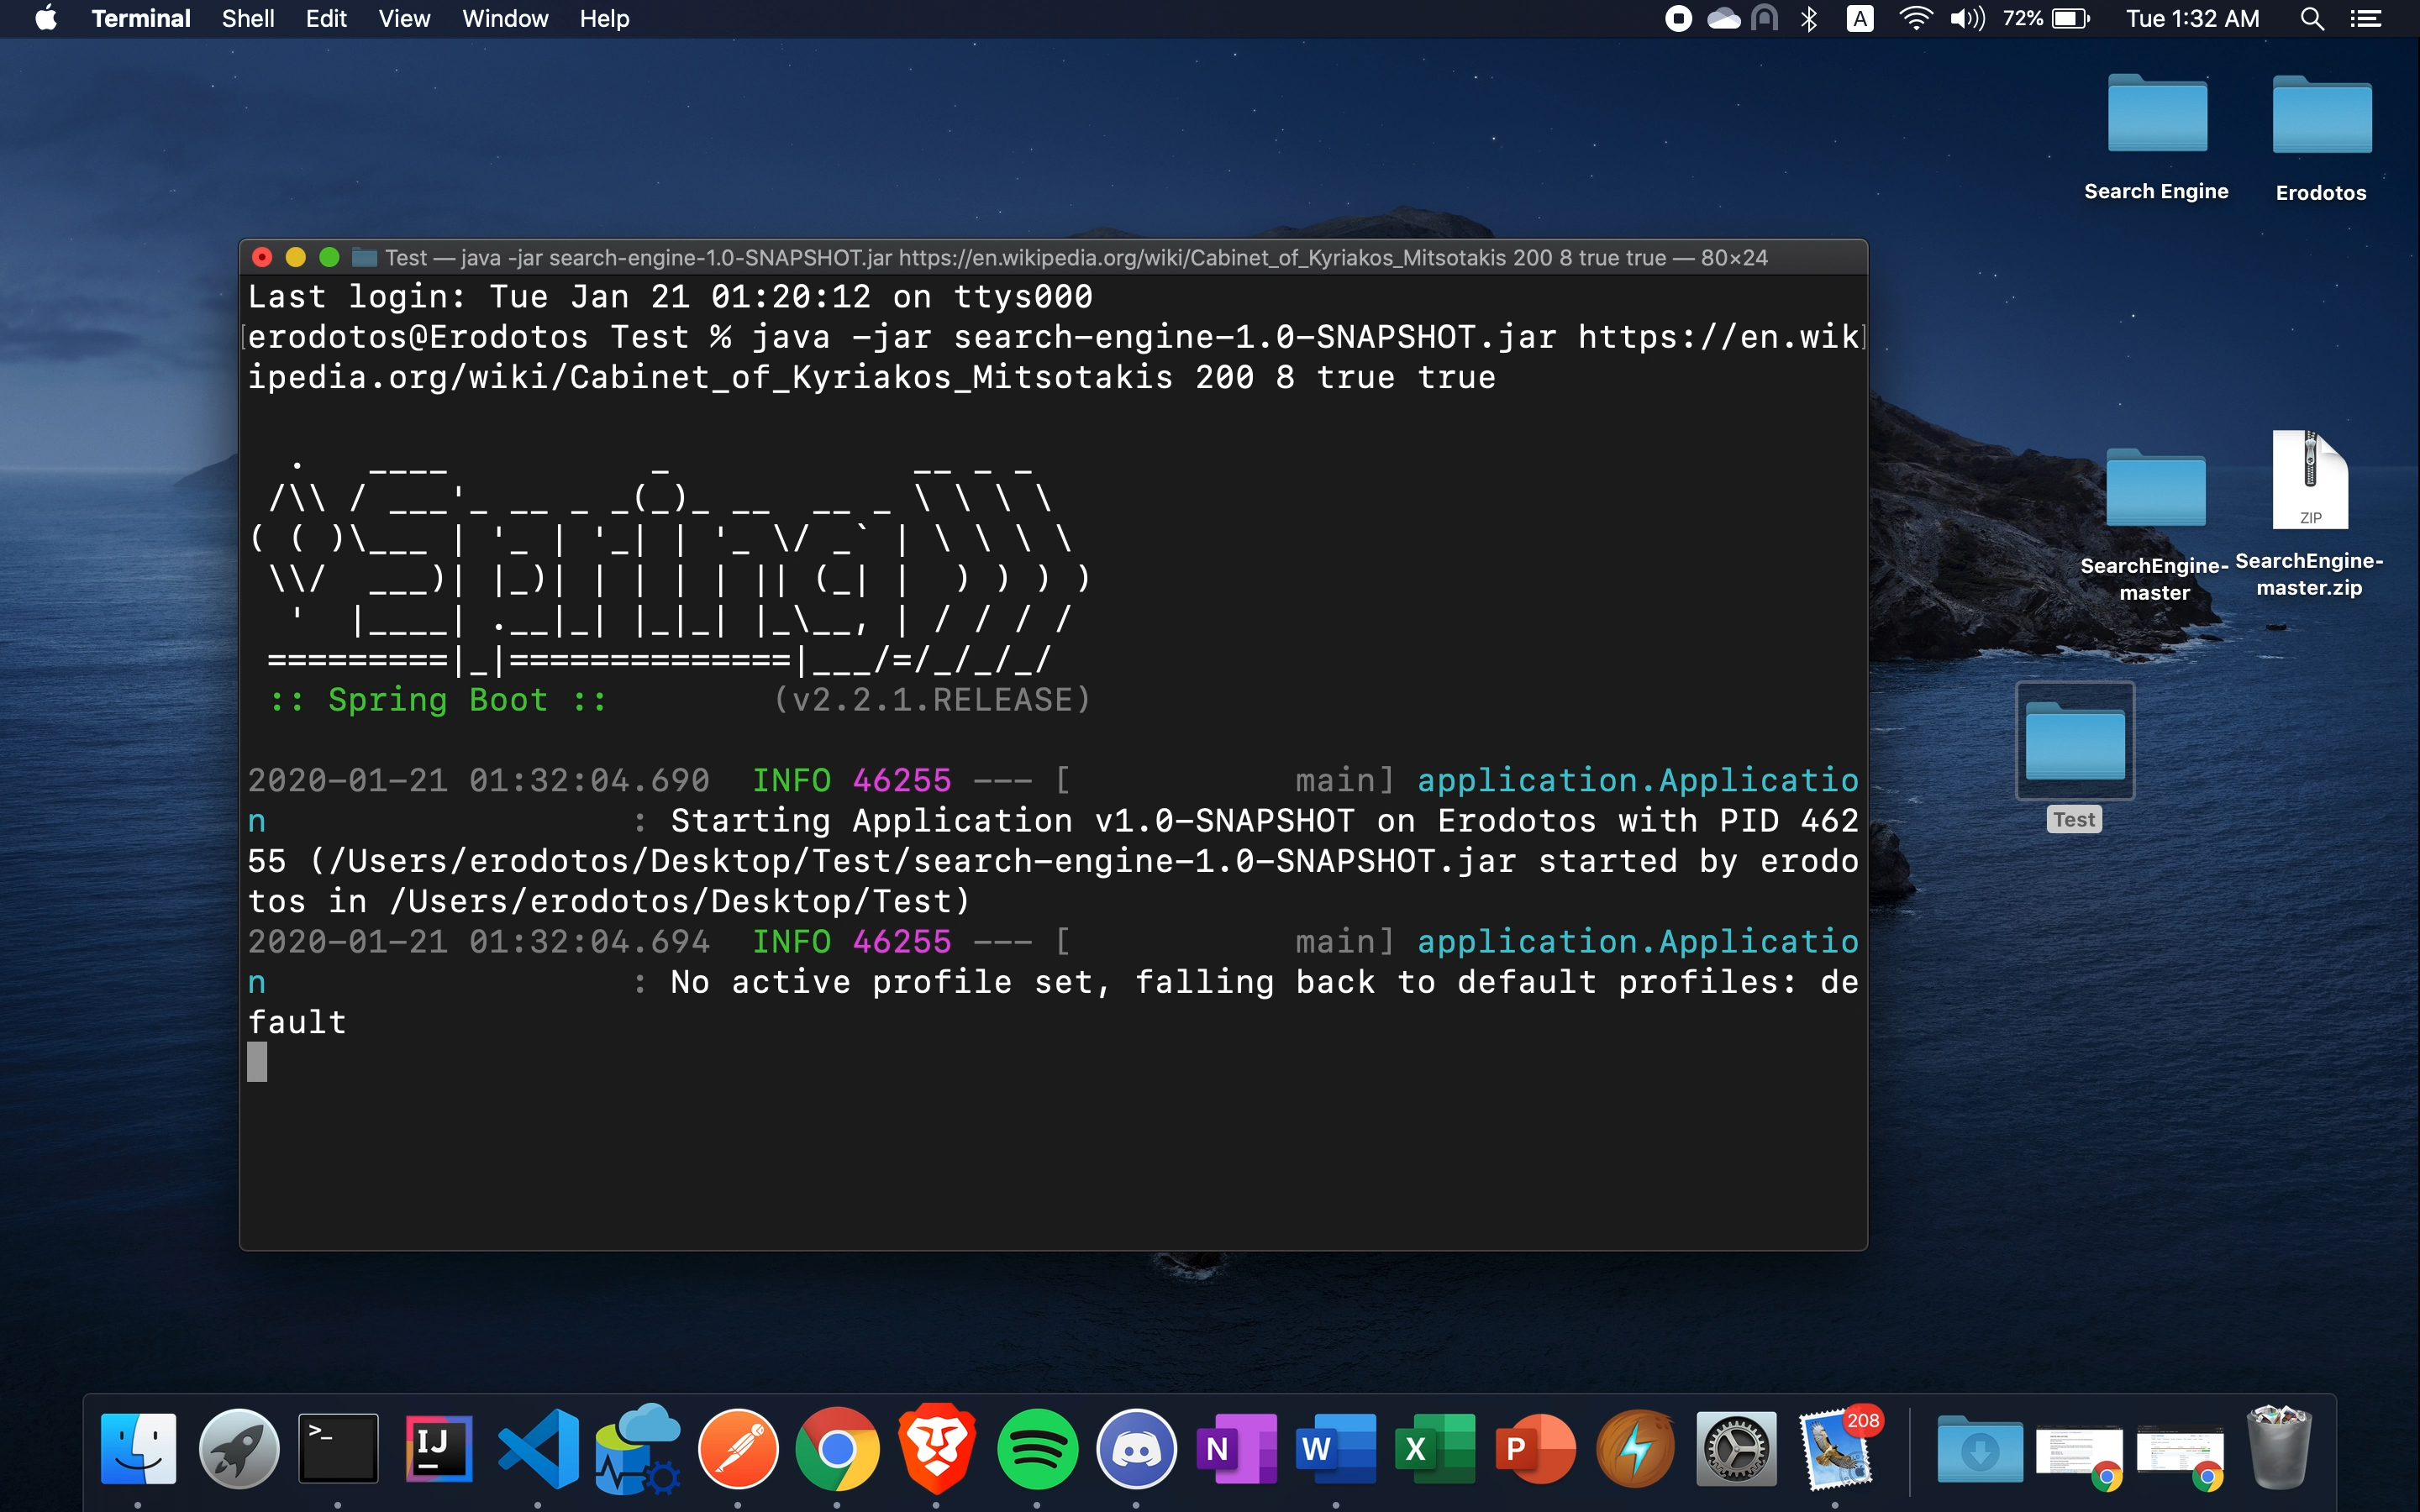Click the Bluetooth menu bar icon
2420x1512 pixels.
point(1808,19)
